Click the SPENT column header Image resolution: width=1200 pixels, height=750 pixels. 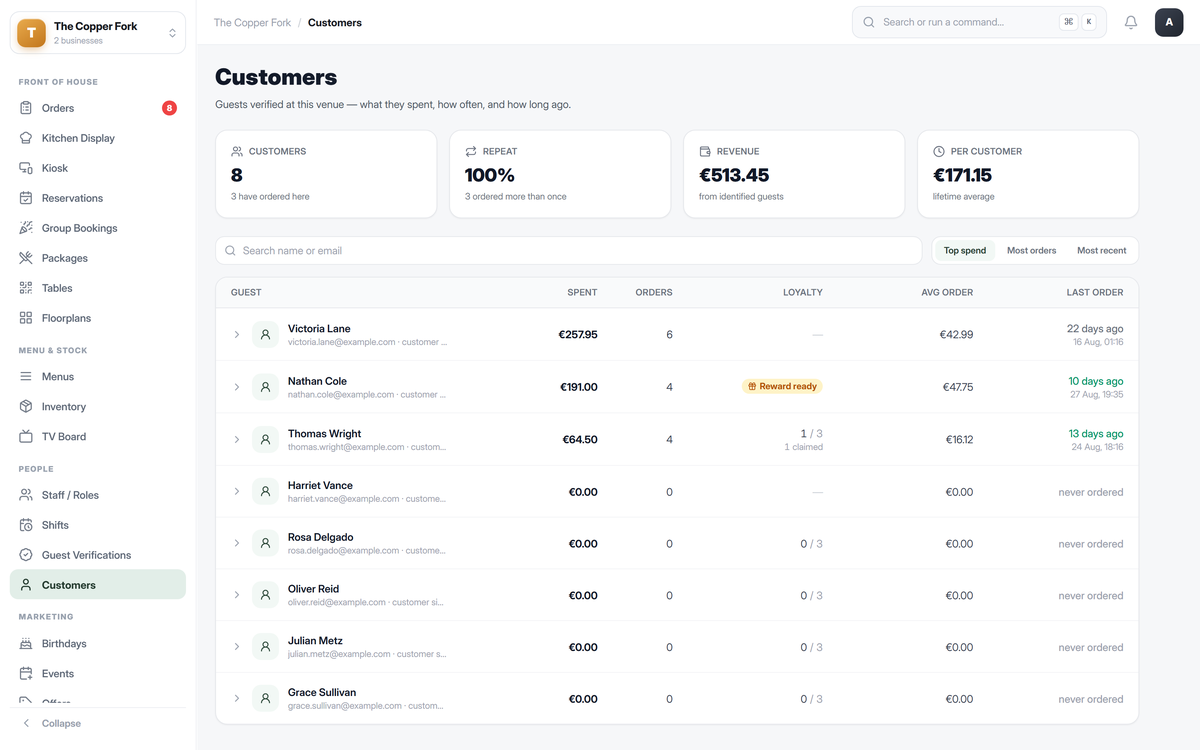click(582, 293)
